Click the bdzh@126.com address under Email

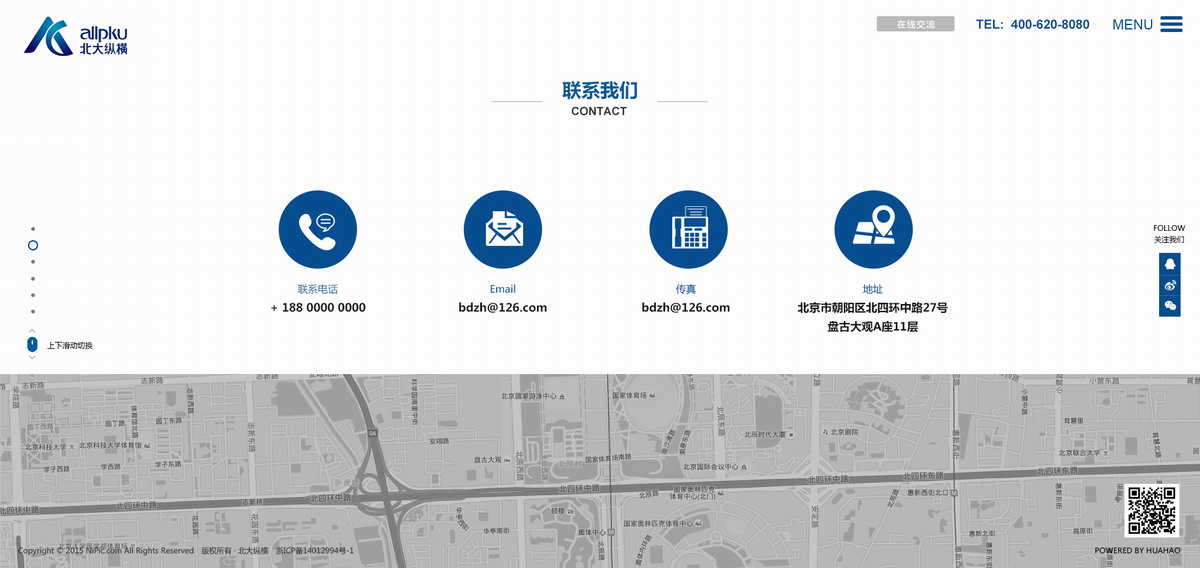pos(503,308)
